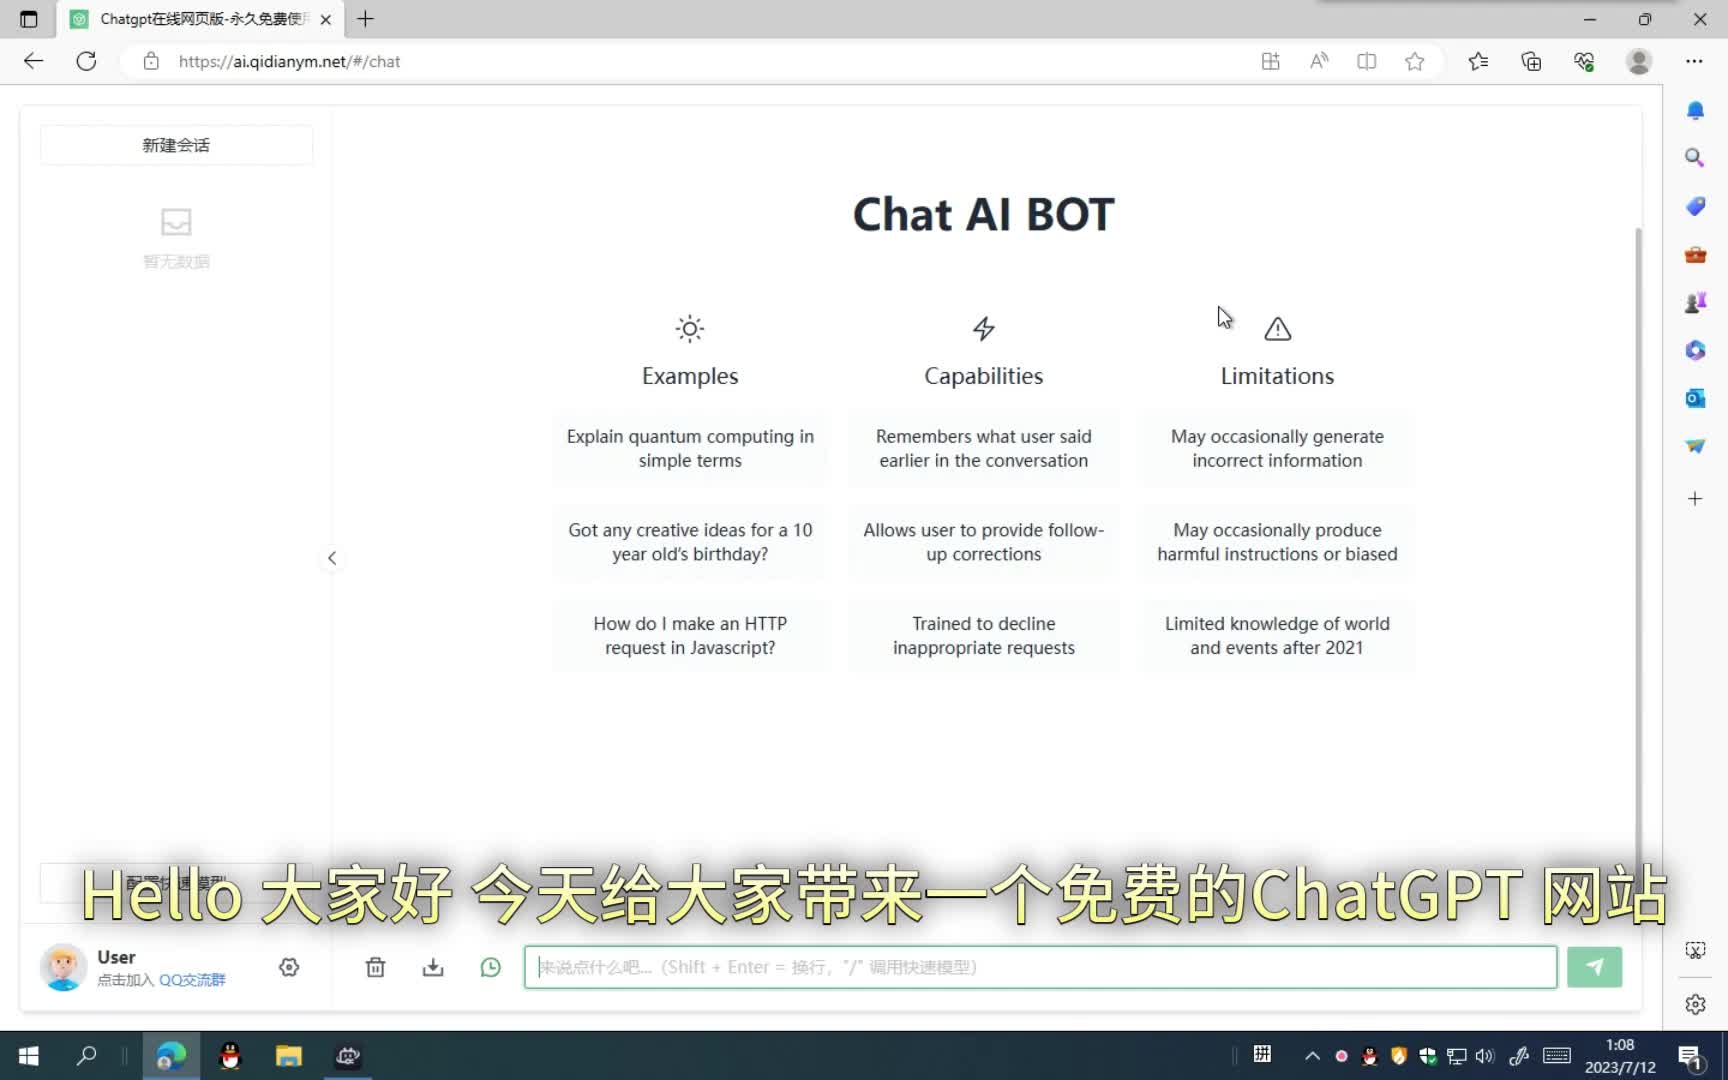
Task: Click 'May occasionally generate incorrect information' card
Action: point(1277,448)
